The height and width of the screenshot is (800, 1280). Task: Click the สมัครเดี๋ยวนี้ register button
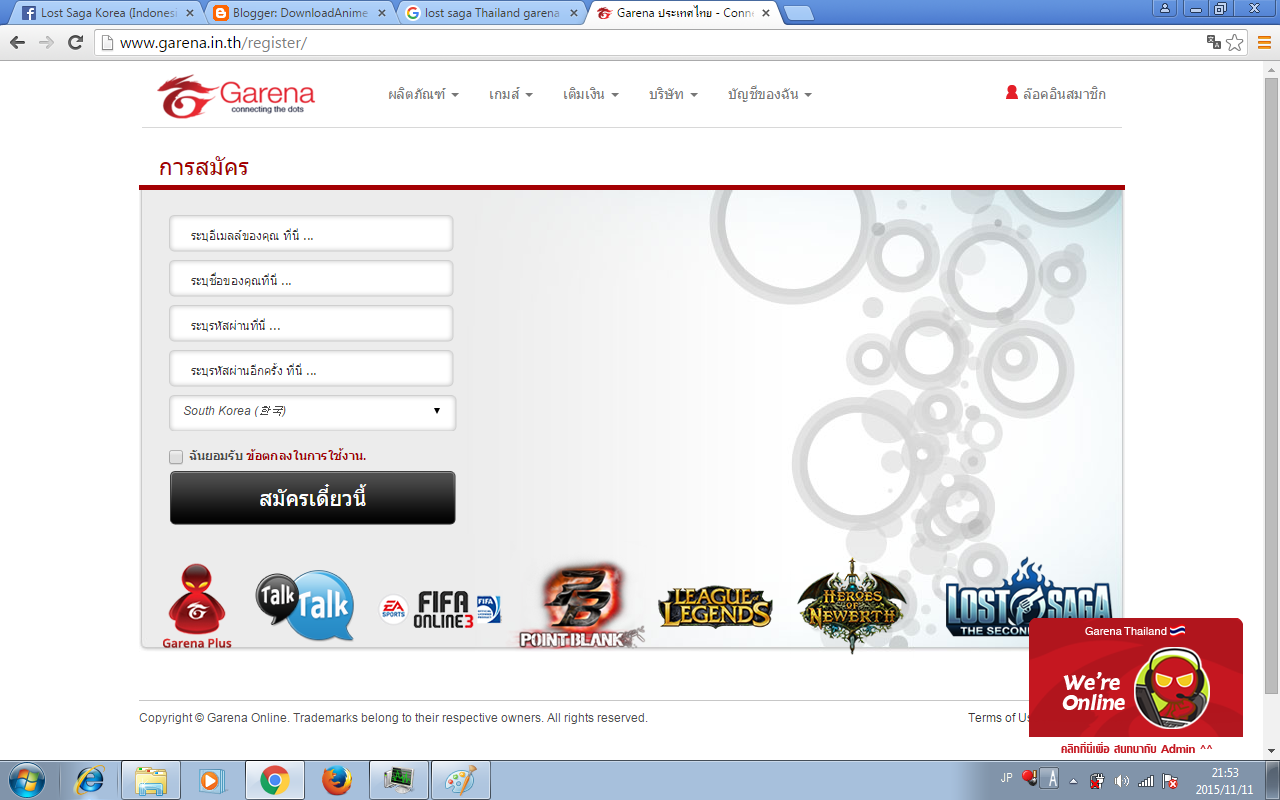[313, 498]
